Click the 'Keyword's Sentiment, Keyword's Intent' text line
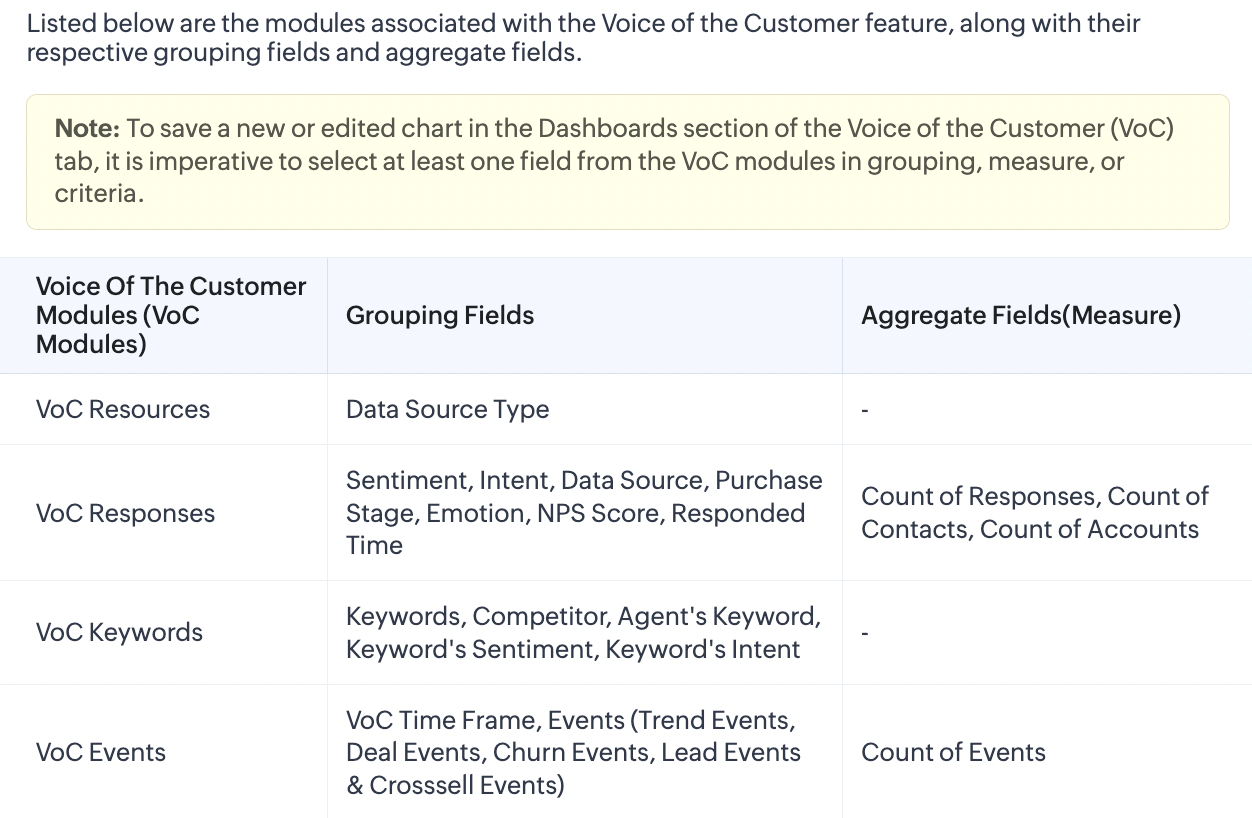The image size is (1252, 818). tap(572, 650)
